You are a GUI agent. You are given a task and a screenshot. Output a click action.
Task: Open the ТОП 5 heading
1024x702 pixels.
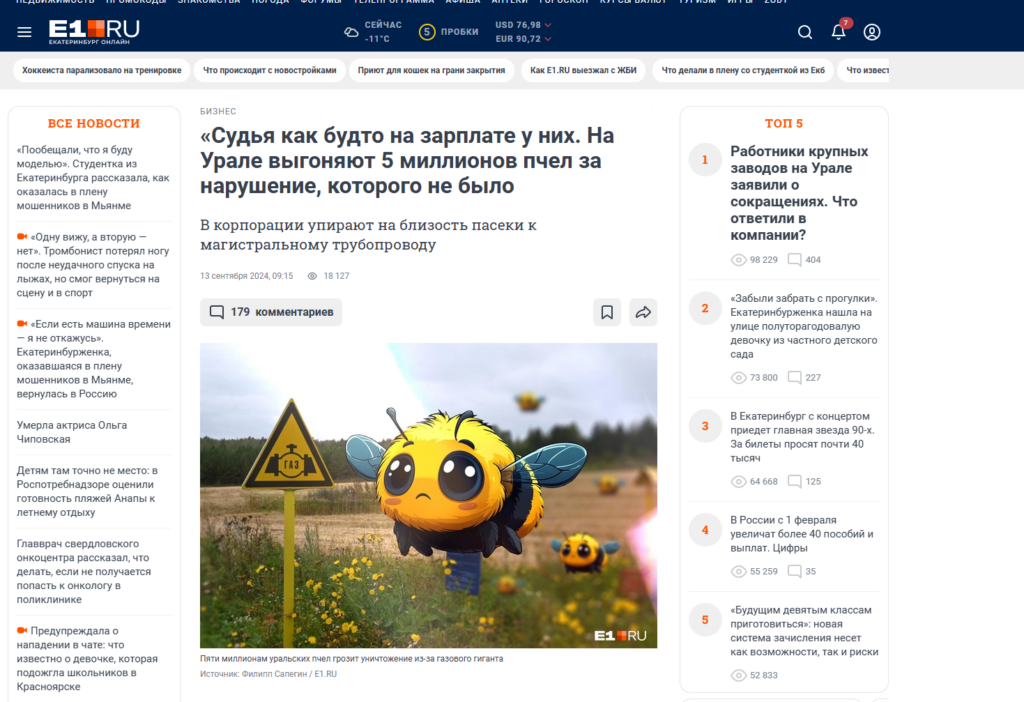(x=784, y=123)
